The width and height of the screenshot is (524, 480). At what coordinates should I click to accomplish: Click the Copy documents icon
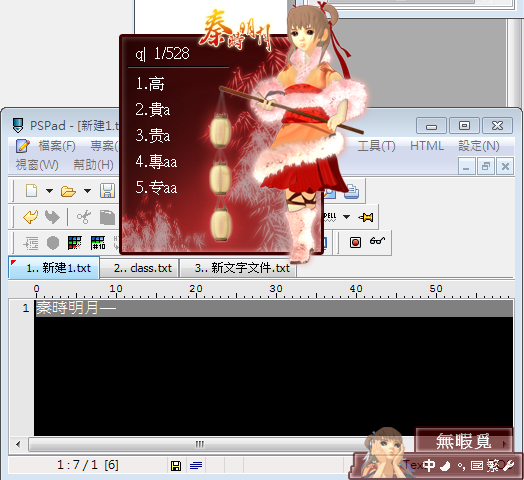coord(107,217)
